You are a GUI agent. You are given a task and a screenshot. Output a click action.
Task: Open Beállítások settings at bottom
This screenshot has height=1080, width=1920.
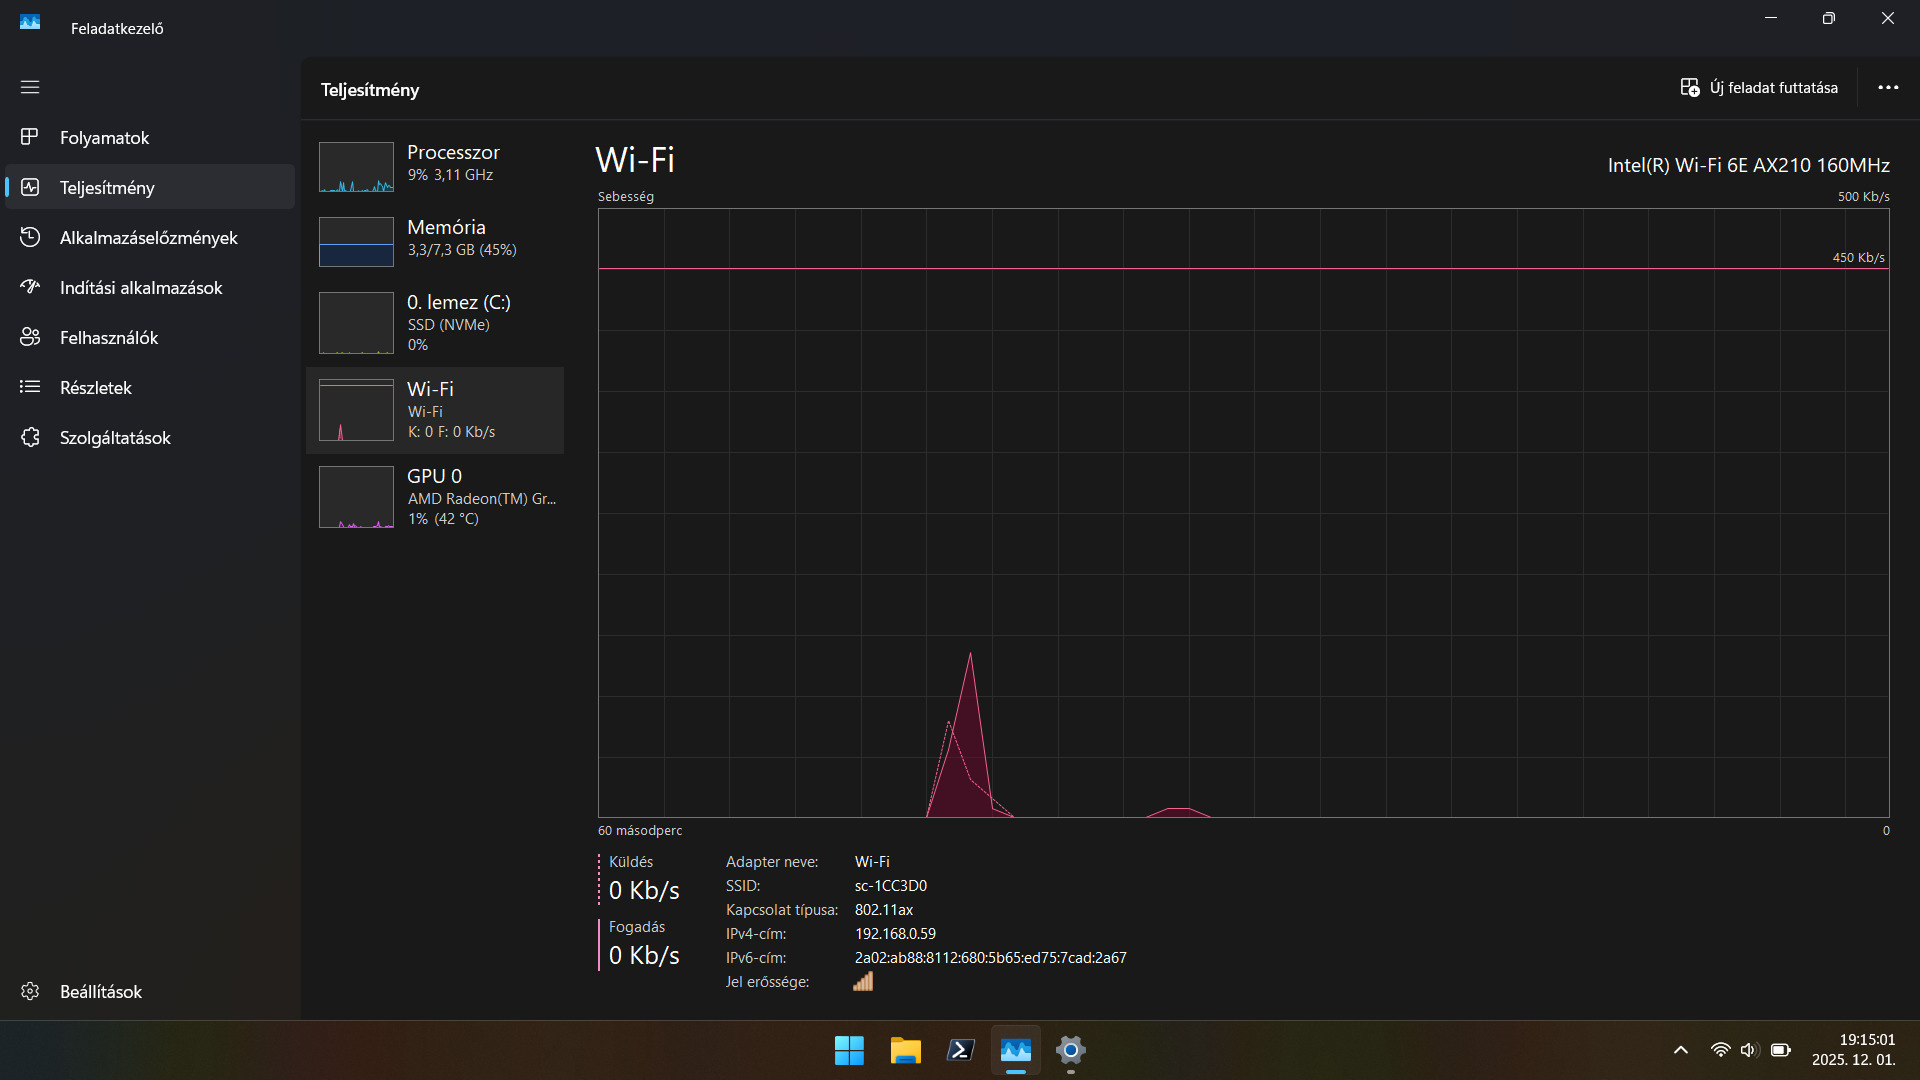100,992
